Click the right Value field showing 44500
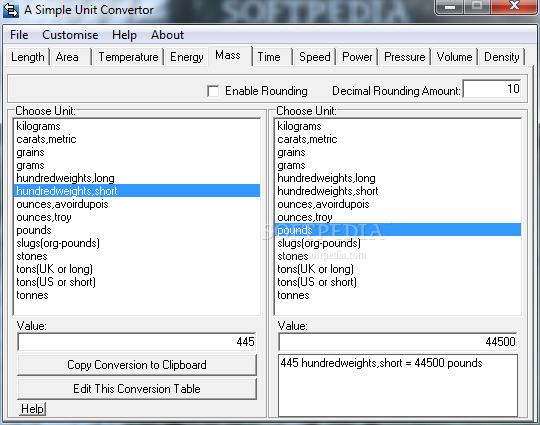 click(x=398, y=342)
